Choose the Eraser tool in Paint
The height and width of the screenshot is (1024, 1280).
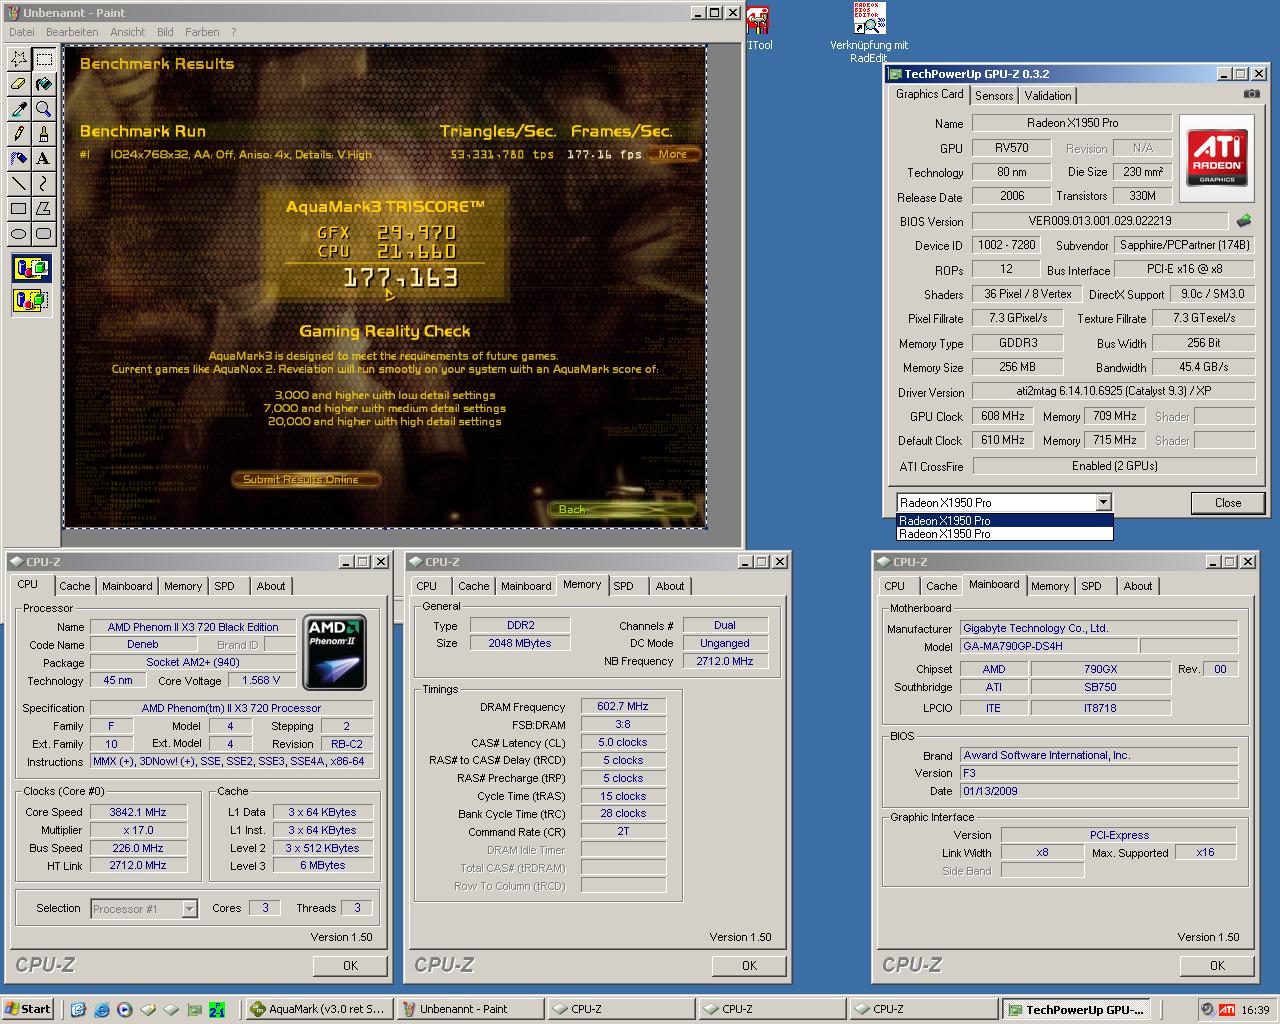point(19,84)
